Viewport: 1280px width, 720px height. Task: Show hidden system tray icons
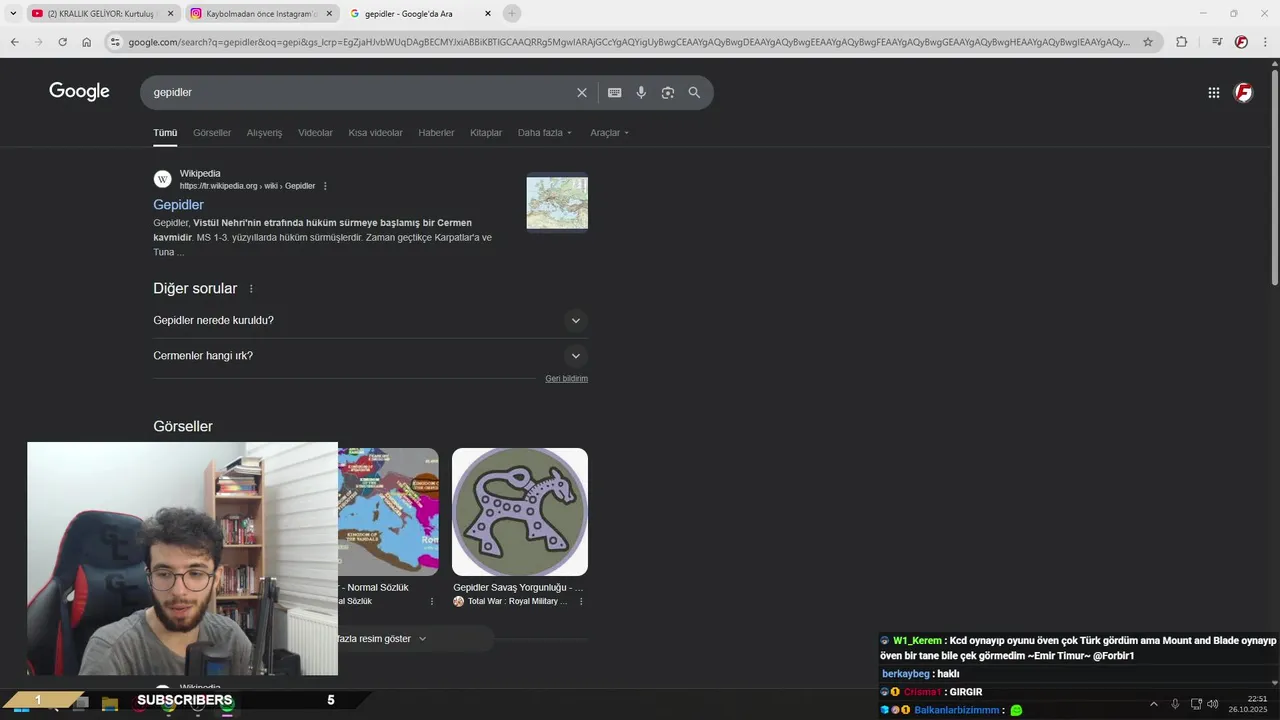pos(1153,704)
